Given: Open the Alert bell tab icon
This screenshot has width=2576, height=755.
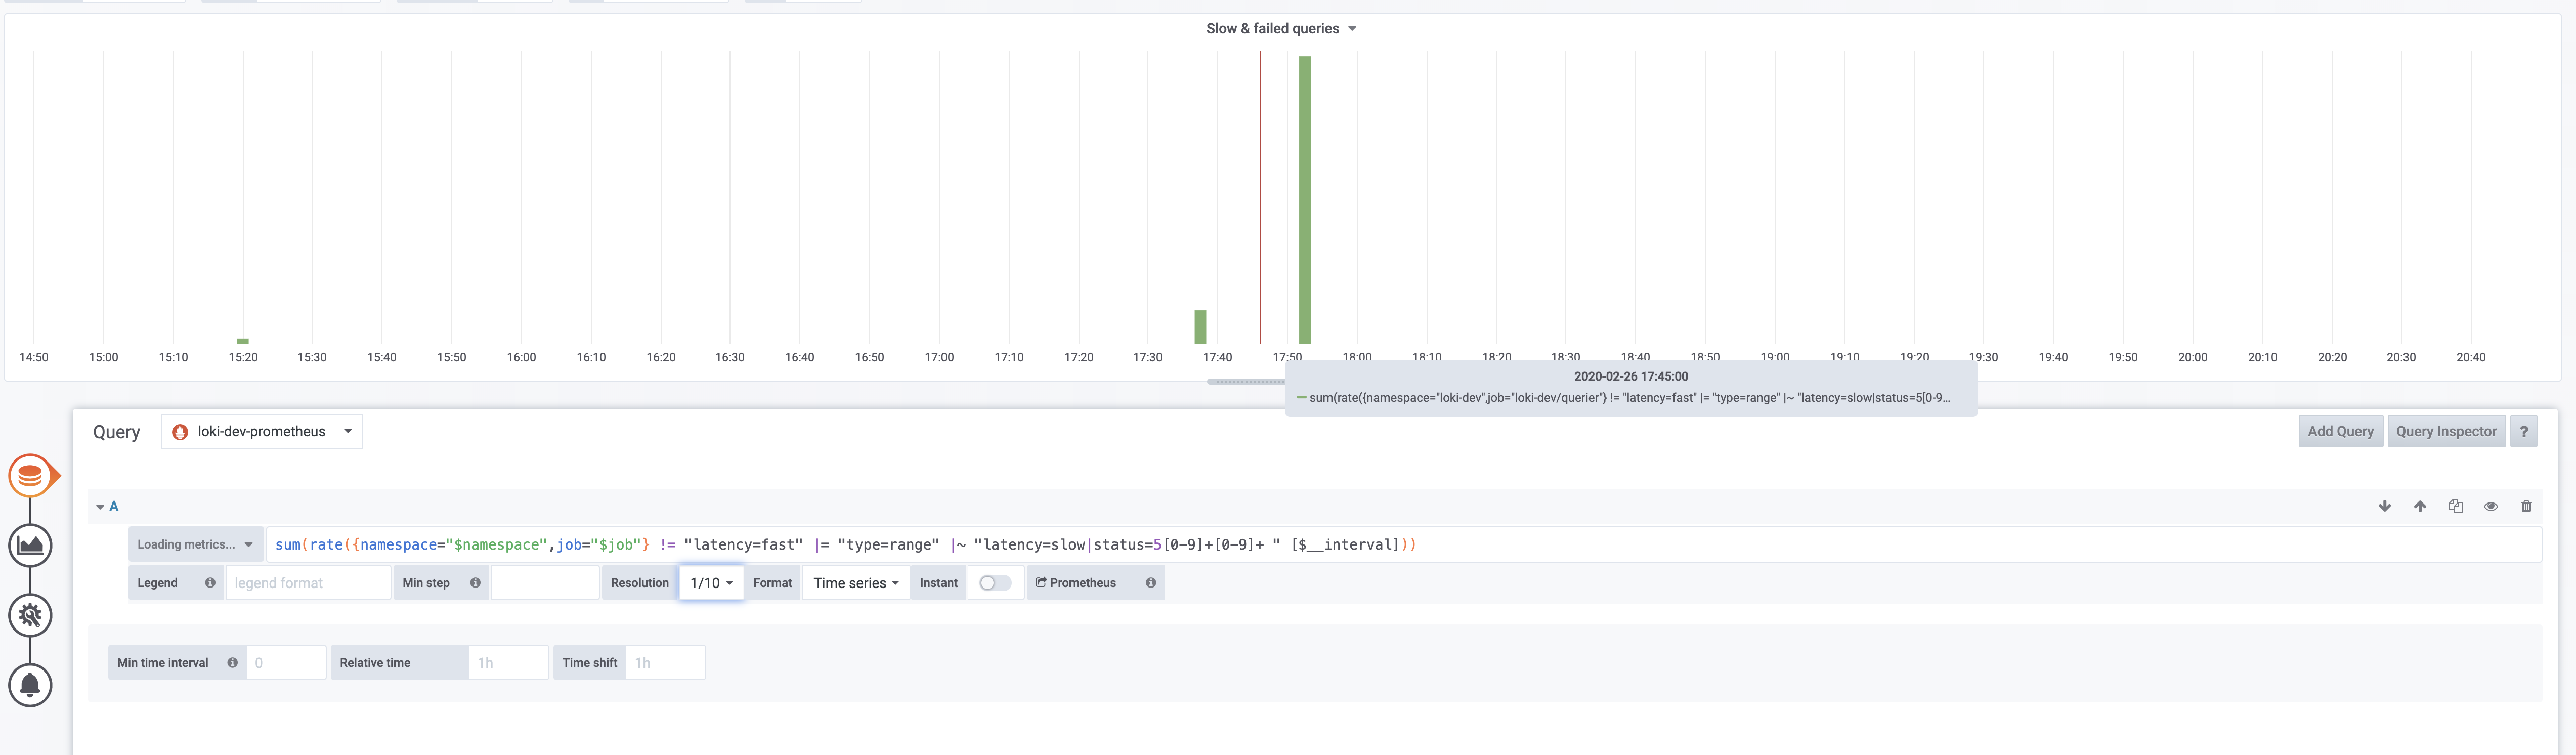Looking at the screenshot, I should (x=31, y=685).
